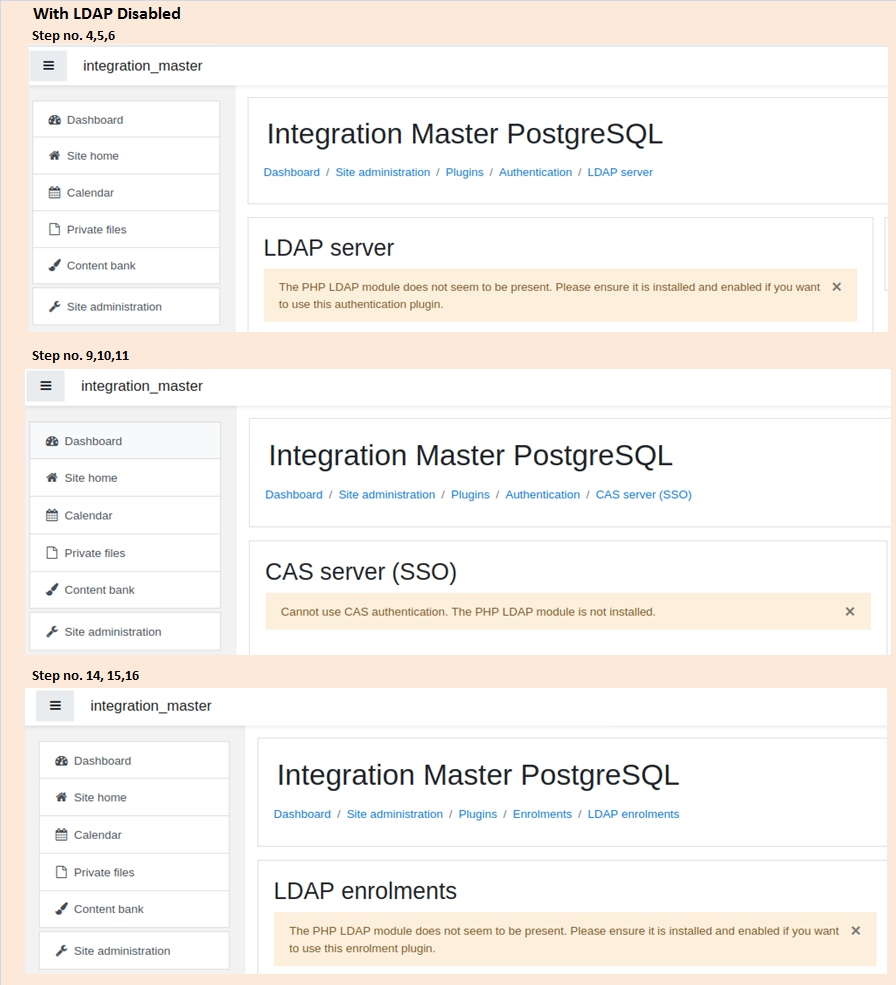The width and height of the screenshot is (896, 985).
Task: Click 'LDAP enrolments' section heading
Action: 365,891
